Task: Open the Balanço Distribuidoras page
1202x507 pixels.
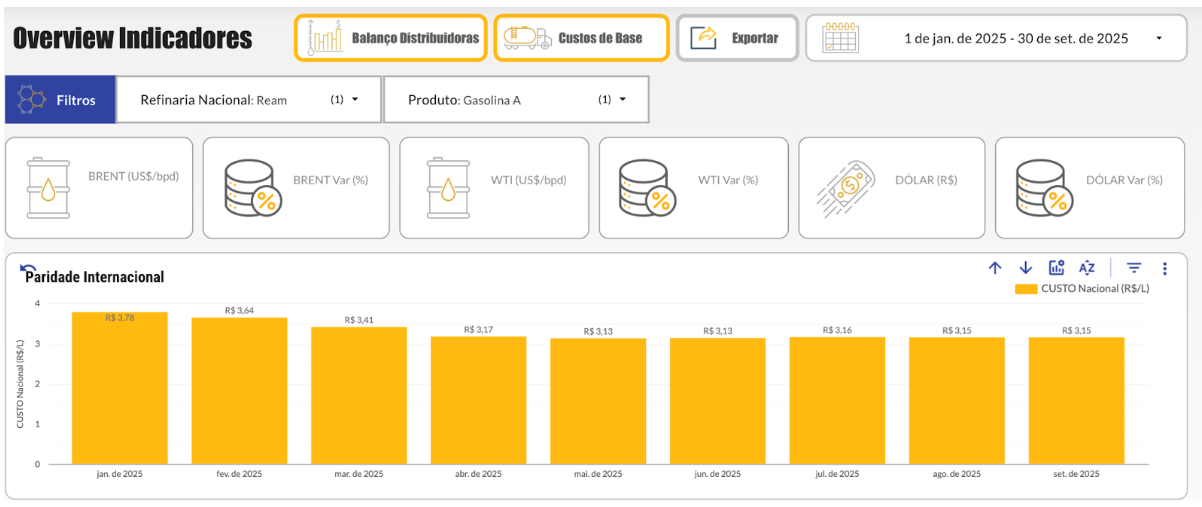Action: point(390,38)
